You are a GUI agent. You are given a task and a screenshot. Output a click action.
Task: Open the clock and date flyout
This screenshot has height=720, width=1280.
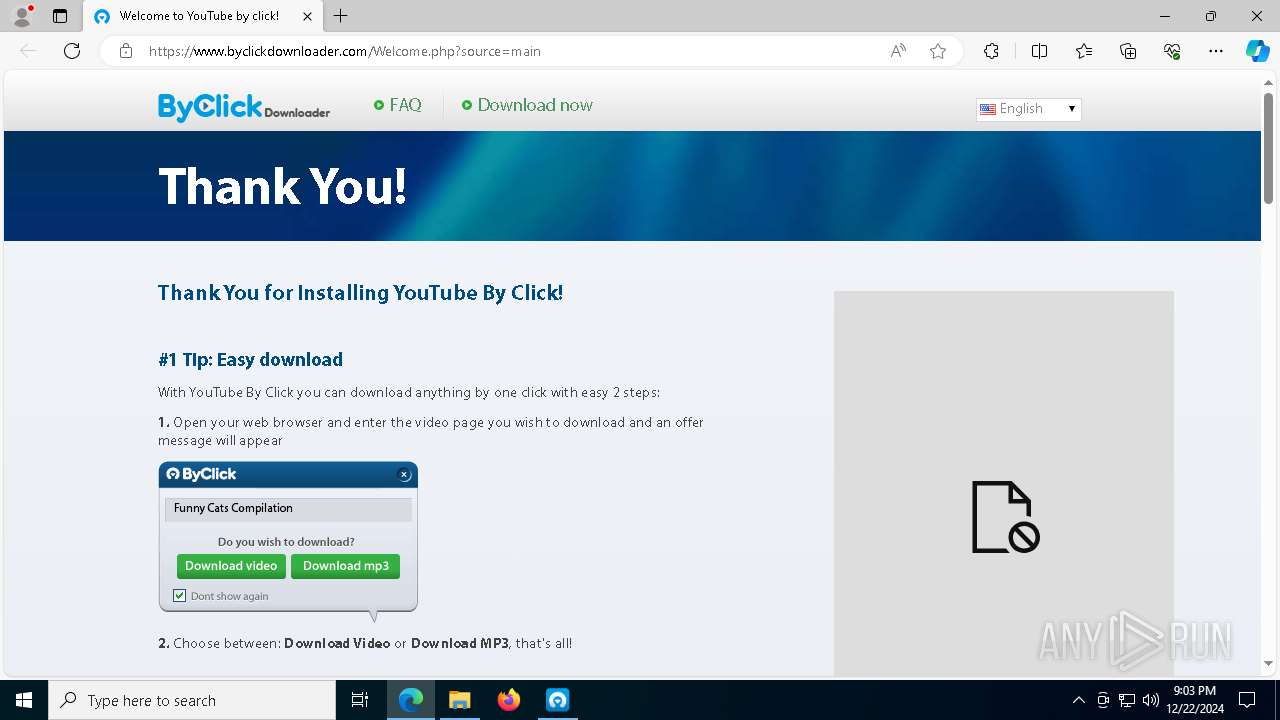point(1194,700)
